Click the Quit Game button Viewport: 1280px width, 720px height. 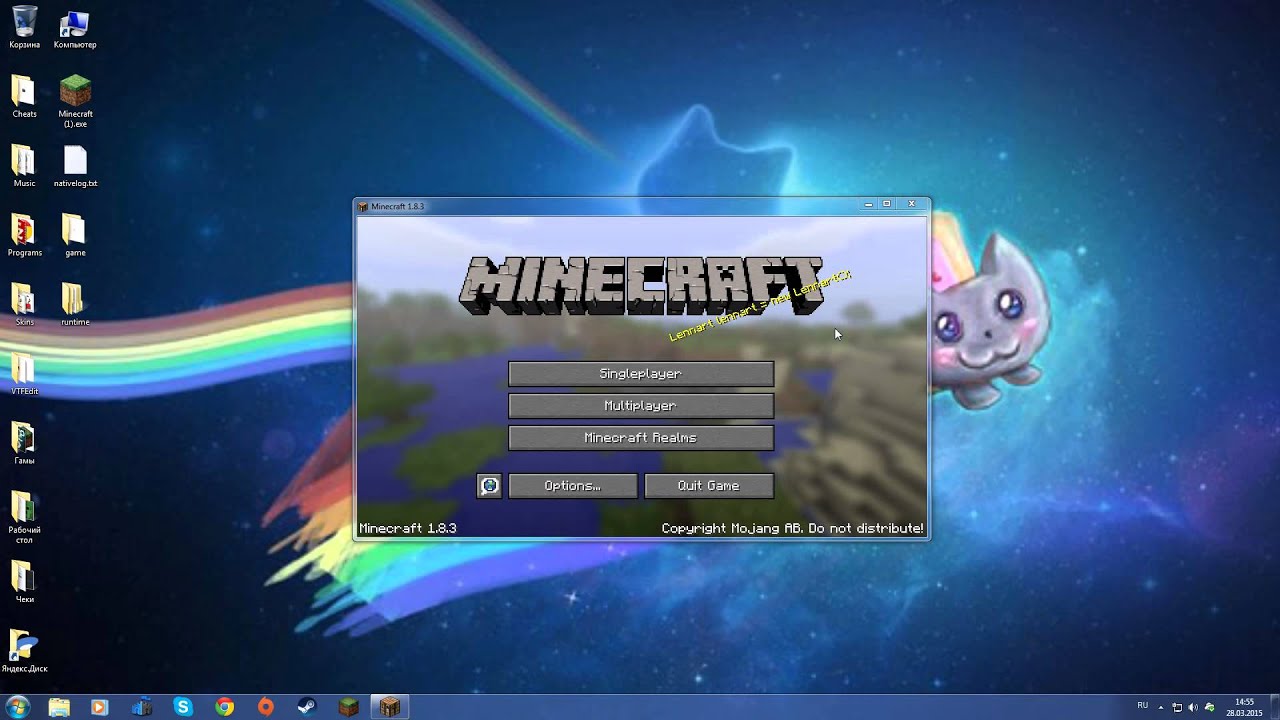click(709, 486)
